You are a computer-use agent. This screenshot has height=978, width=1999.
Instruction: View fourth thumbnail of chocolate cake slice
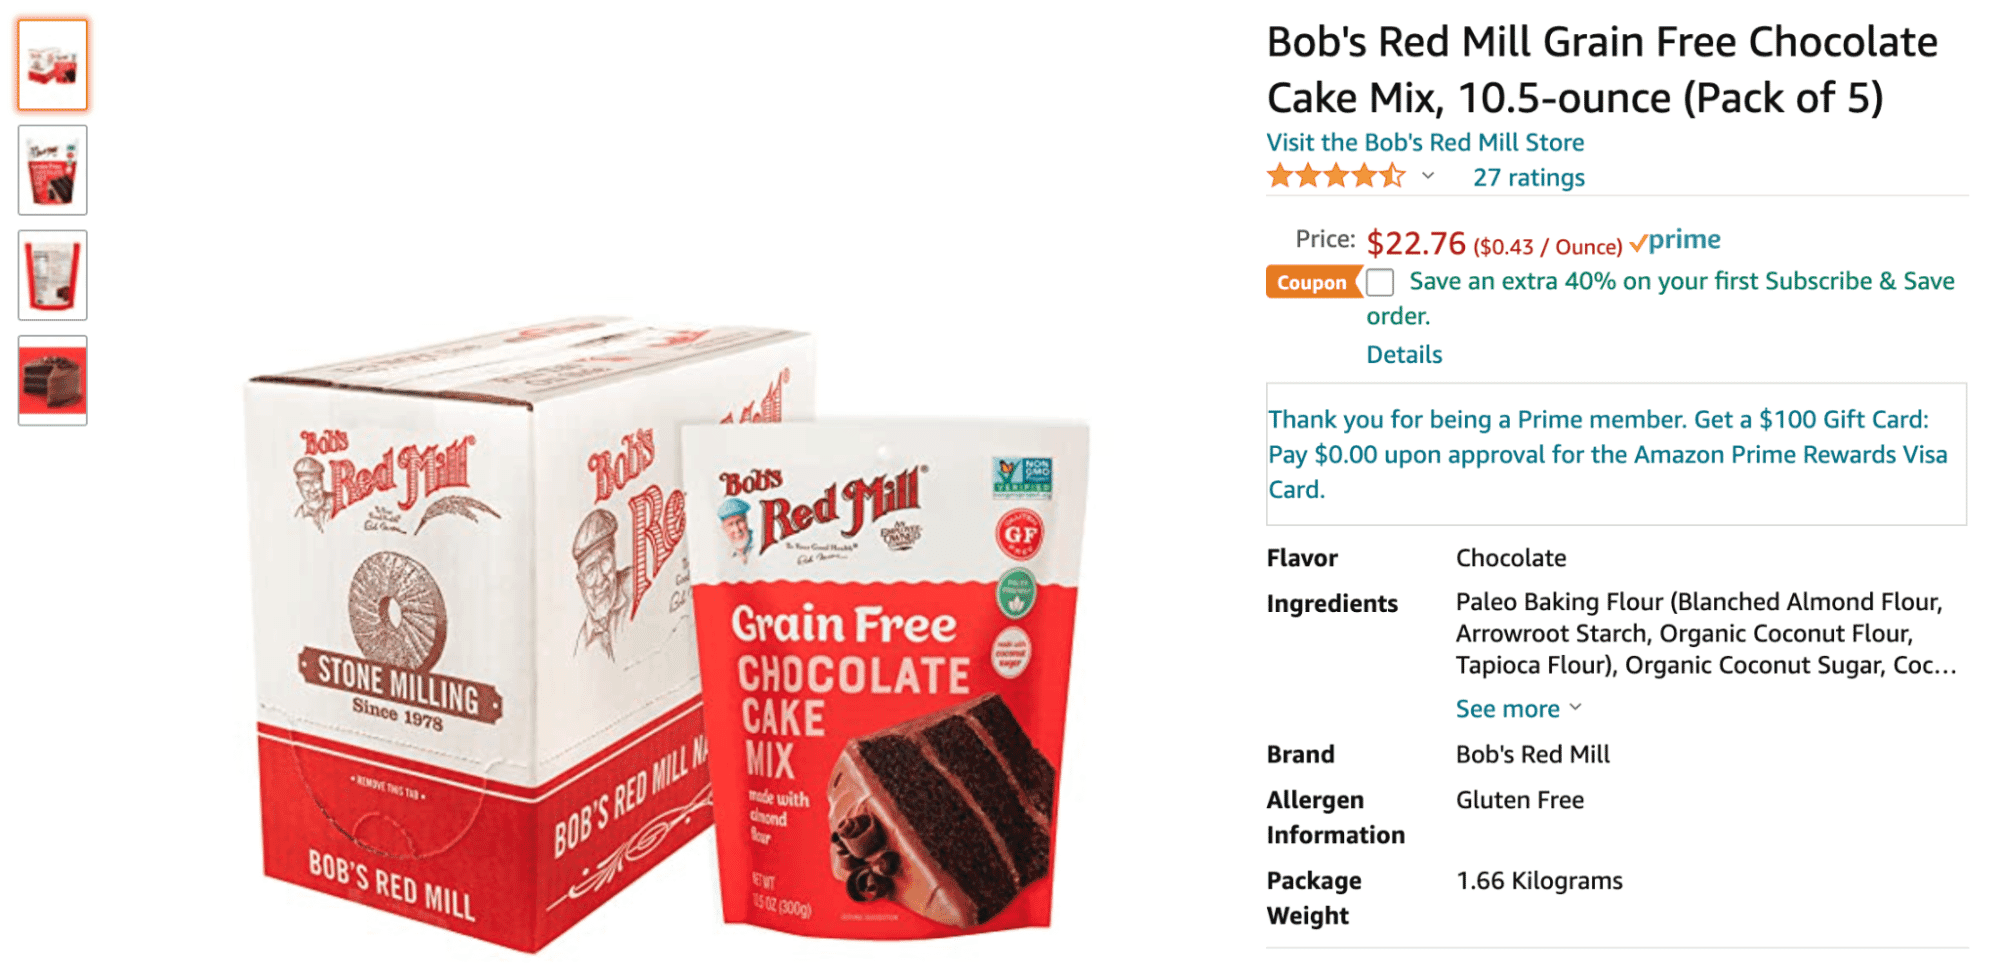pos(52,380)
